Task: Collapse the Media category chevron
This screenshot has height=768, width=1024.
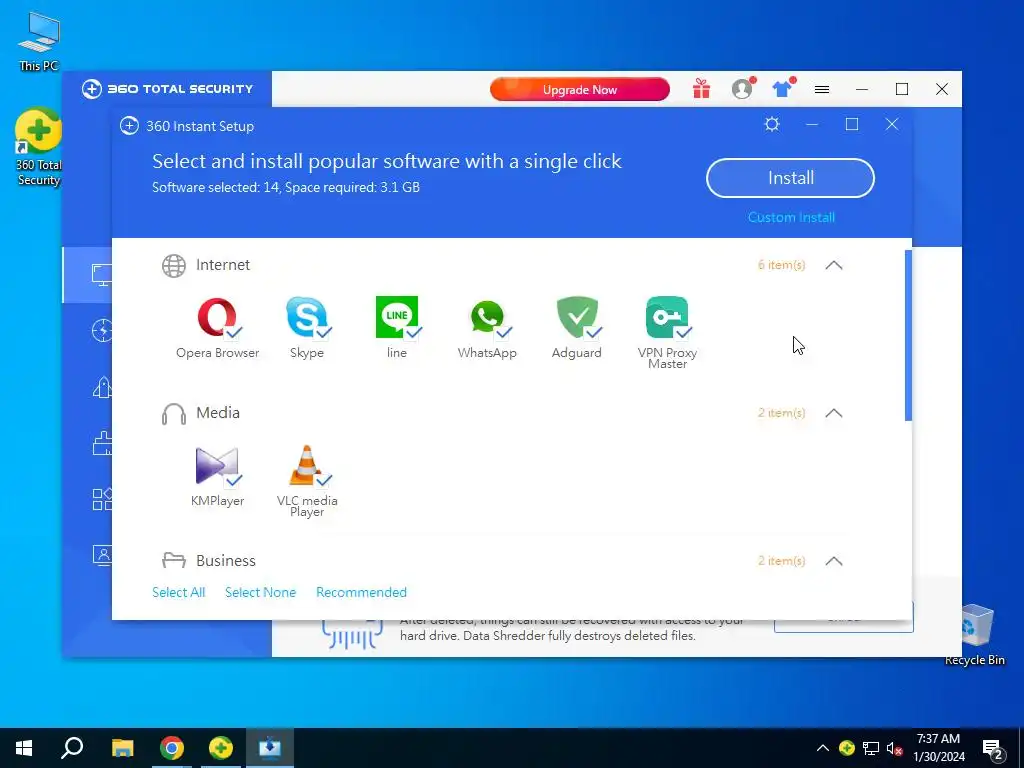Action: point(834,413)
